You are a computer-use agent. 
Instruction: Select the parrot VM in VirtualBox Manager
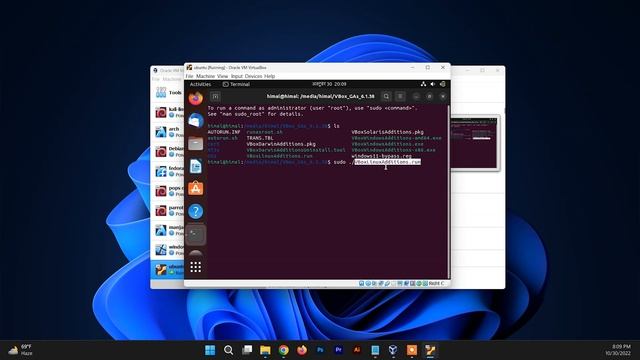pos(168,211)
